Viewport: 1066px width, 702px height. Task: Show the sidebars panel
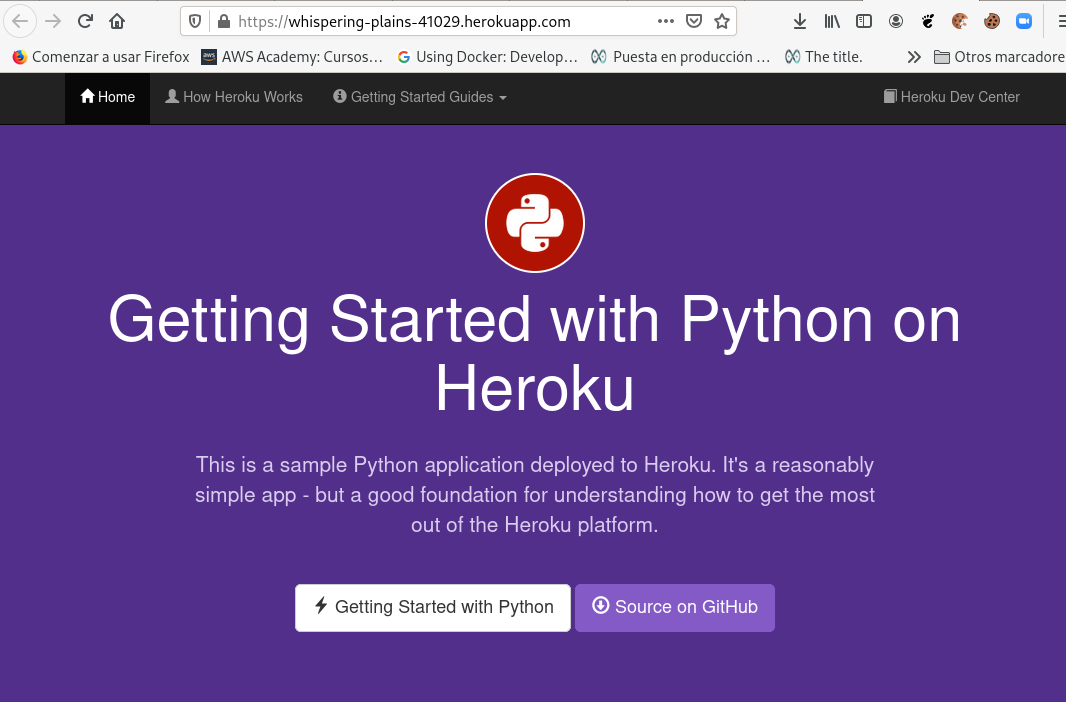(x=863, y=21)
